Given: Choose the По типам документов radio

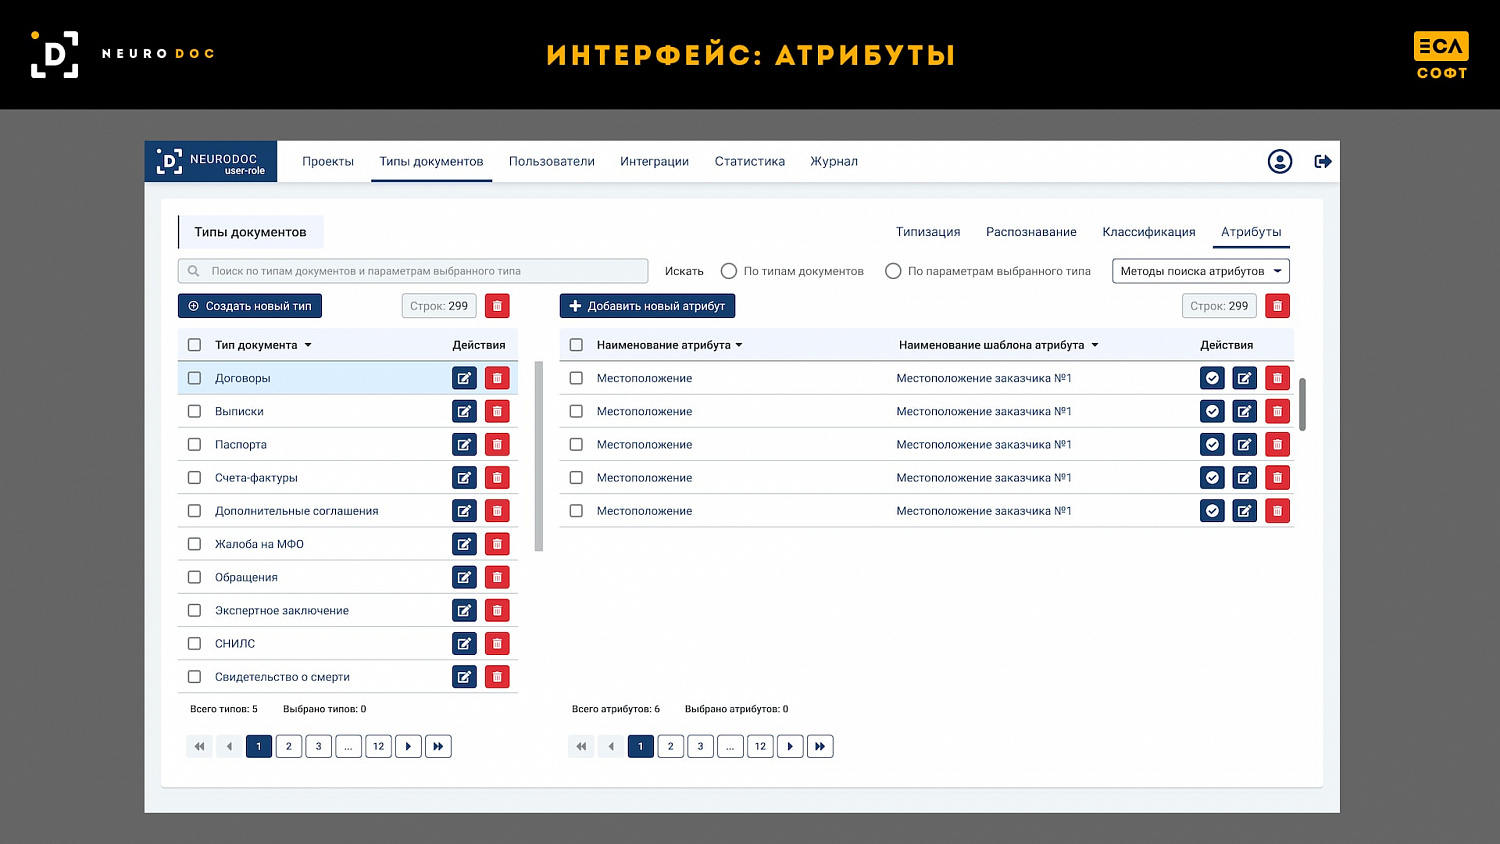Looking at the screenshot, I should [729, 271].
